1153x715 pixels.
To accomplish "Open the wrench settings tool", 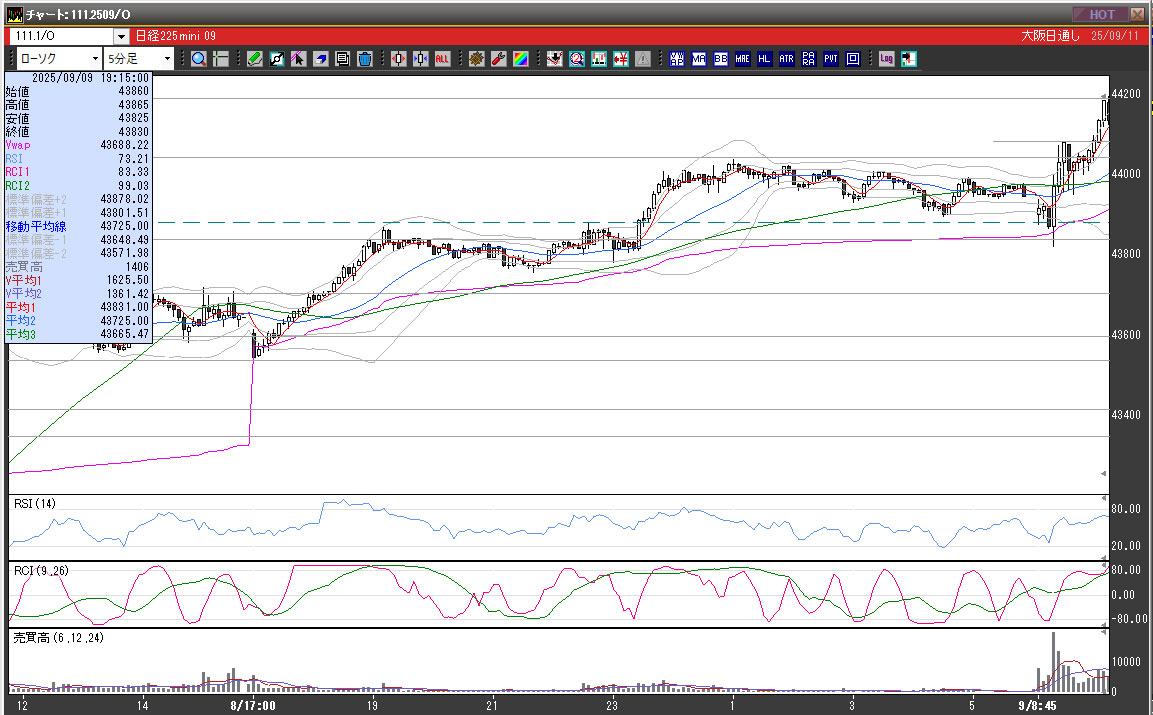I will (x=498, y=59).
